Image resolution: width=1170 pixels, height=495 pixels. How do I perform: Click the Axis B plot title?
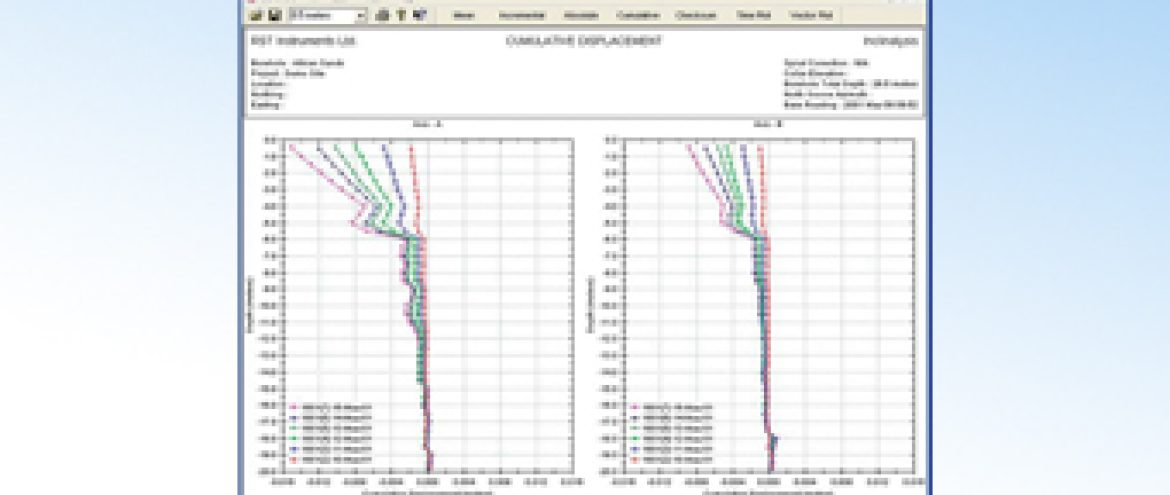[x=769, y=125]
